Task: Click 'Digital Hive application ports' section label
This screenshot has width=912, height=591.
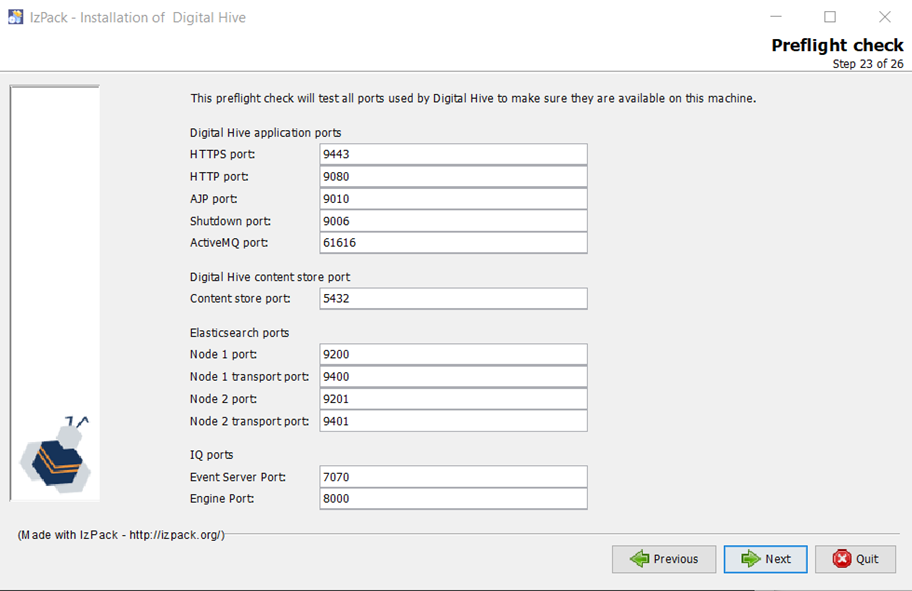Action: (265, 133)
